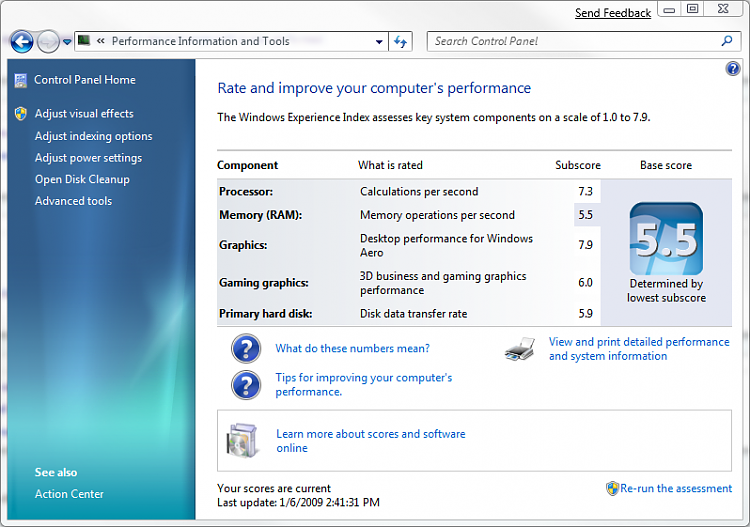Image resolution: width=750 pixels, height=527 pixels.
Task: Click Determined by lowest subscore caption
Action: pos(666,291)
